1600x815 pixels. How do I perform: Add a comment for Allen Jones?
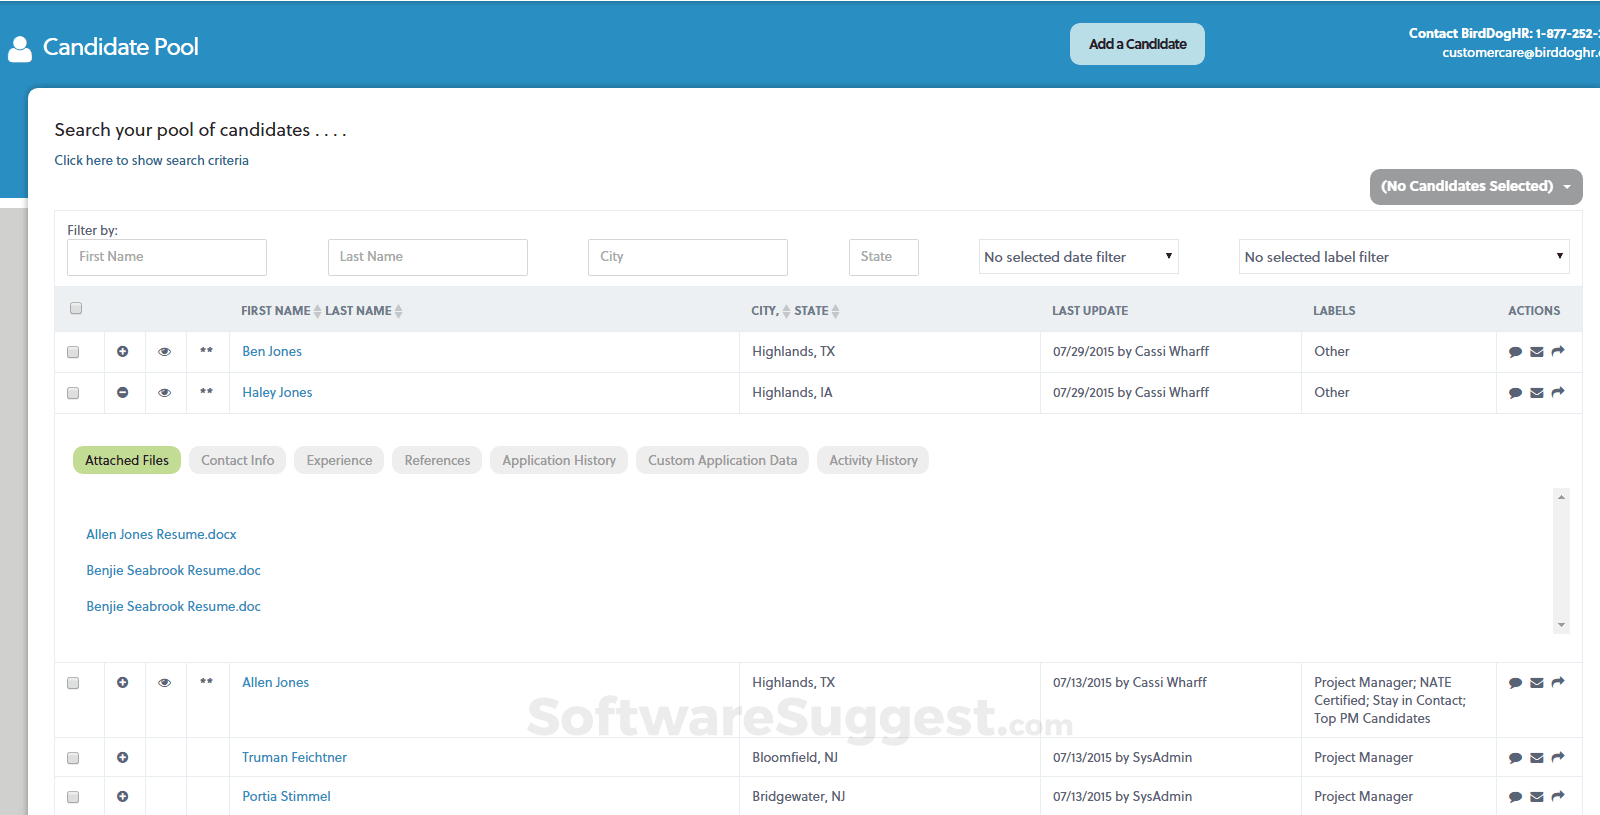(1515, 683)
